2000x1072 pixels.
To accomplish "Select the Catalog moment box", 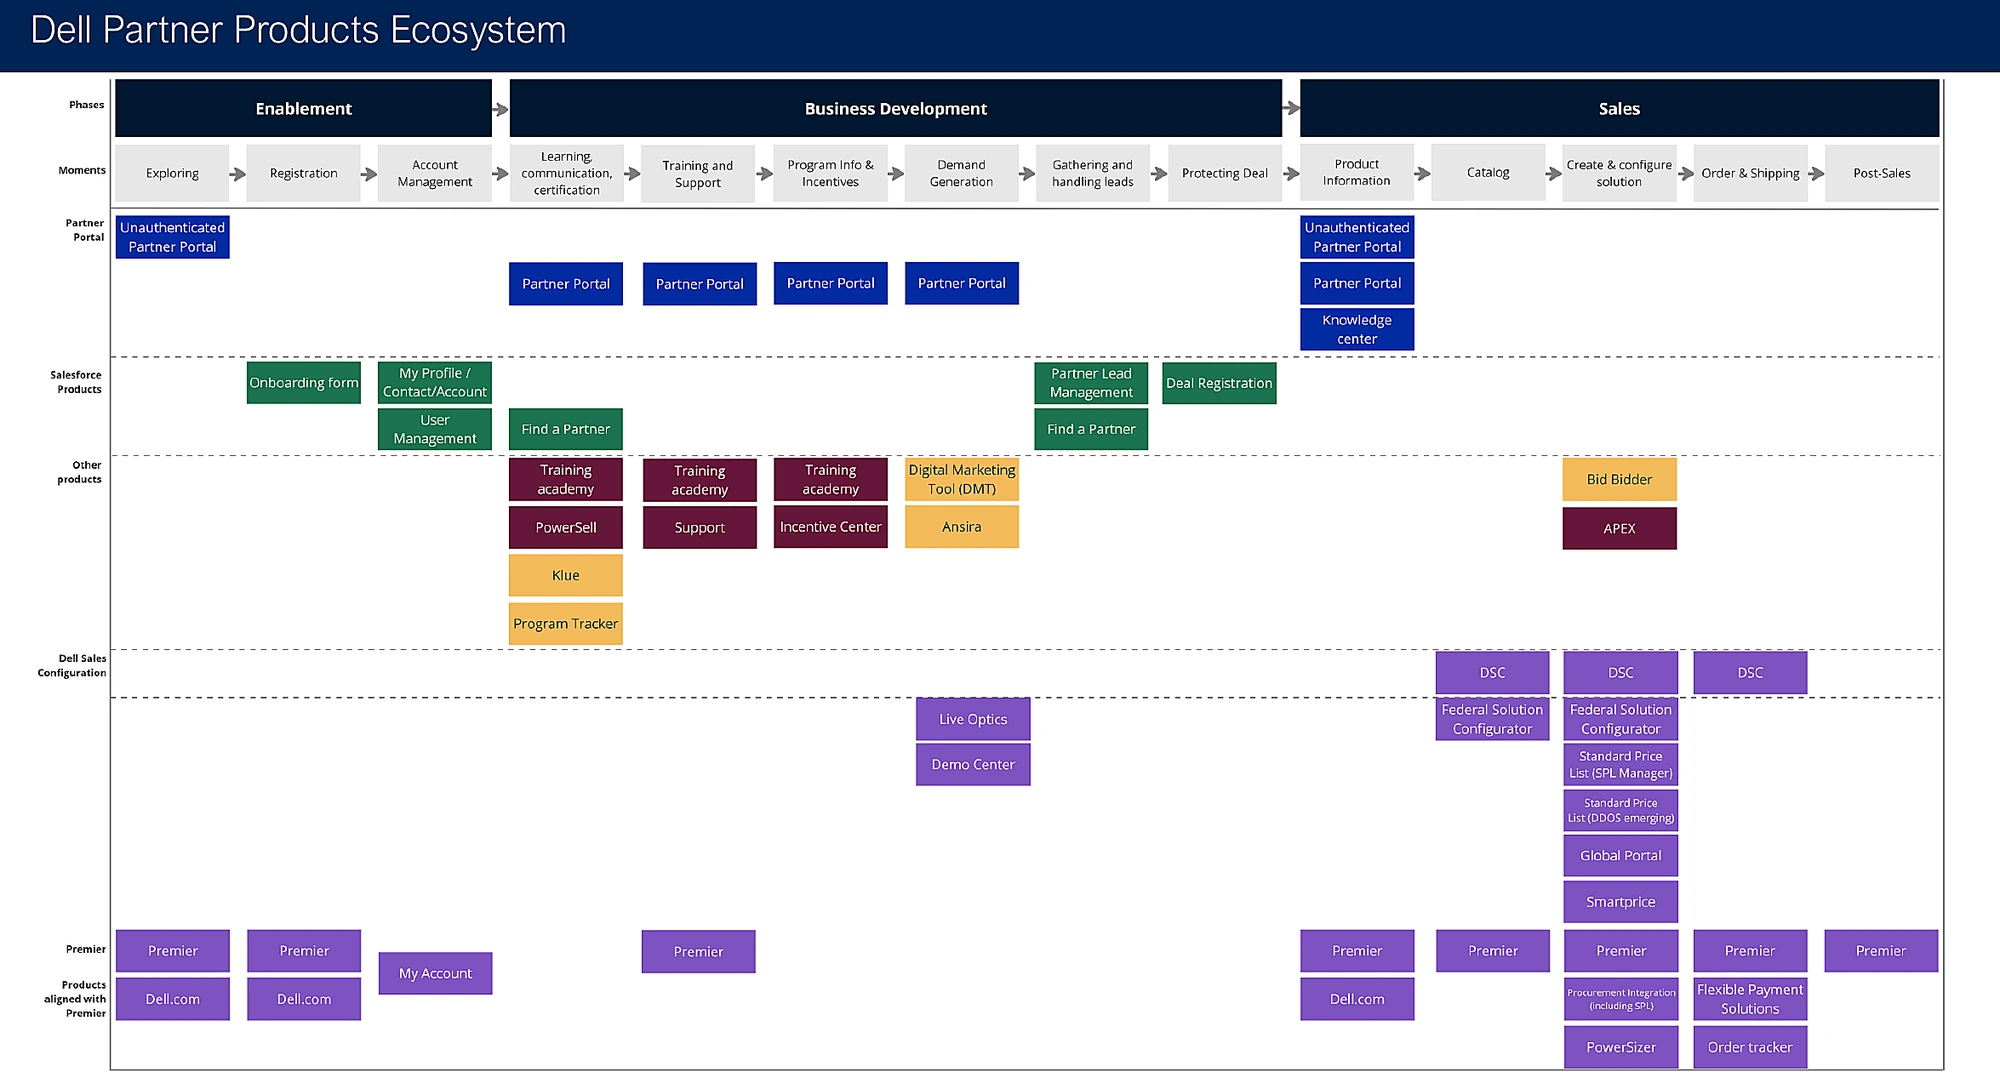I will pos(1488,172).
